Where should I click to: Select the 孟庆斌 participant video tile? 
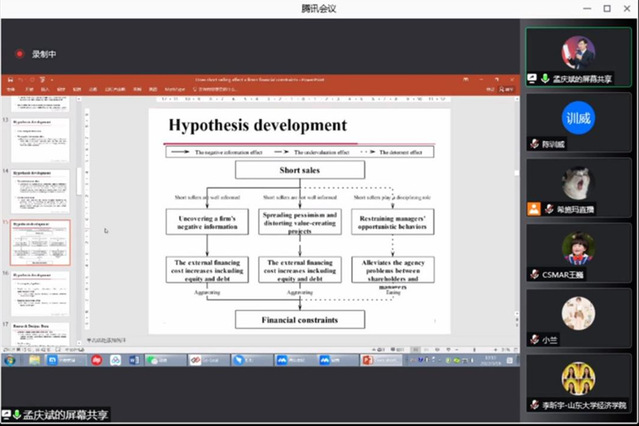[578, 54]
